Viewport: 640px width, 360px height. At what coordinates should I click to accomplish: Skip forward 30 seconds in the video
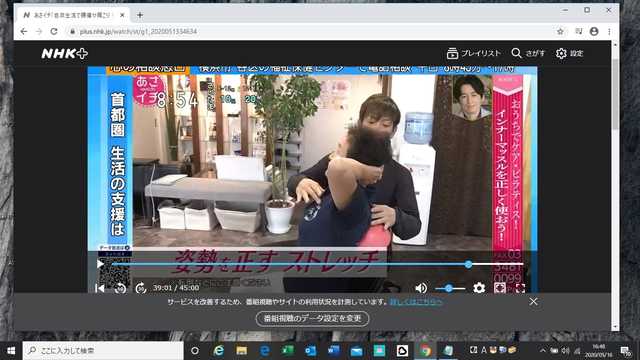click(141, 288)
